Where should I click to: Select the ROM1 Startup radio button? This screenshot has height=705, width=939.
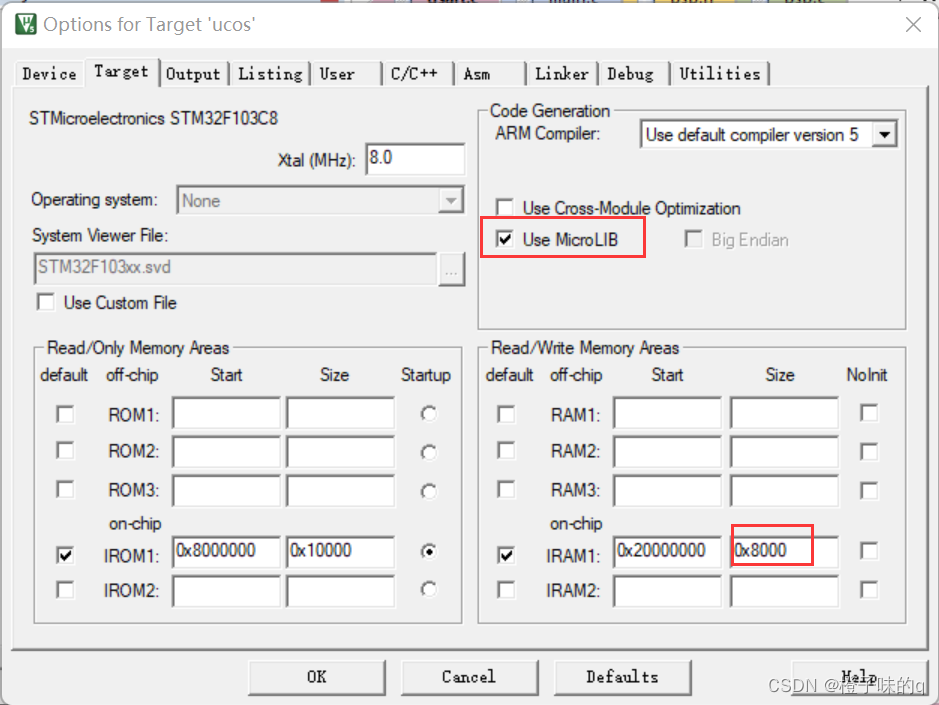[x=428, y=413]
